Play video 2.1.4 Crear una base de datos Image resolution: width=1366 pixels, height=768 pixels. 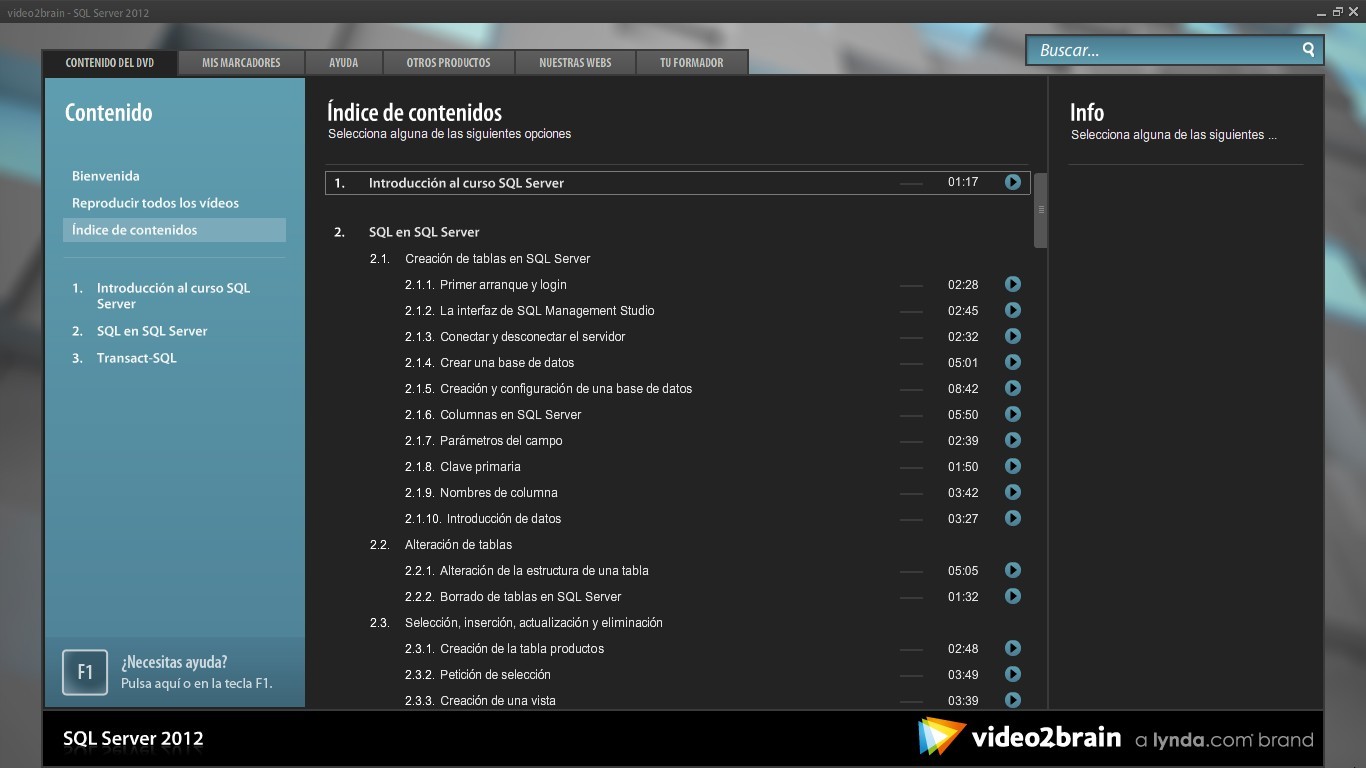point(1013,362)
